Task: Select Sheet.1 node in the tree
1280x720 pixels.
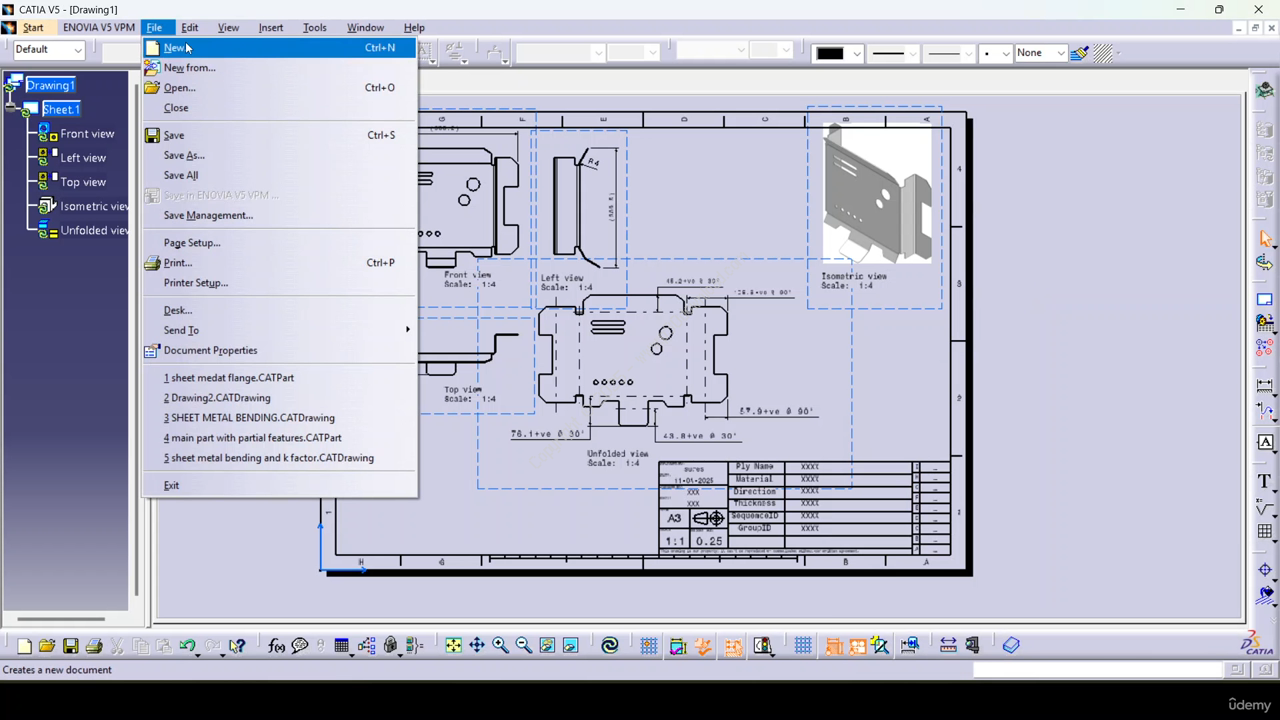Action: point(60,109)
